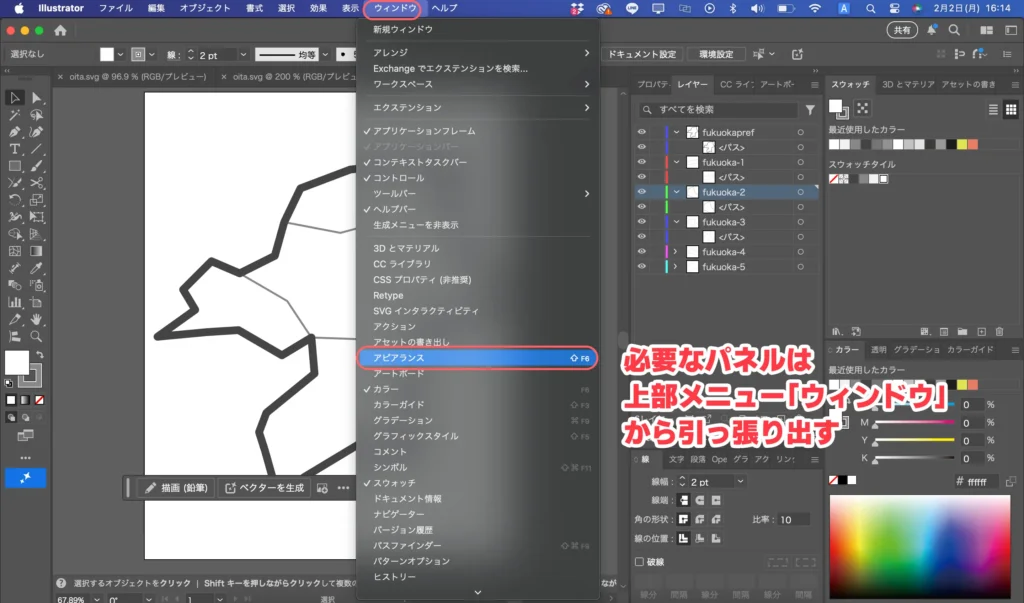Screen dimensions: 1024x603
Task: Open the Layers panel flyout menu
Action: pyautogui.click(x=815, y=84)
